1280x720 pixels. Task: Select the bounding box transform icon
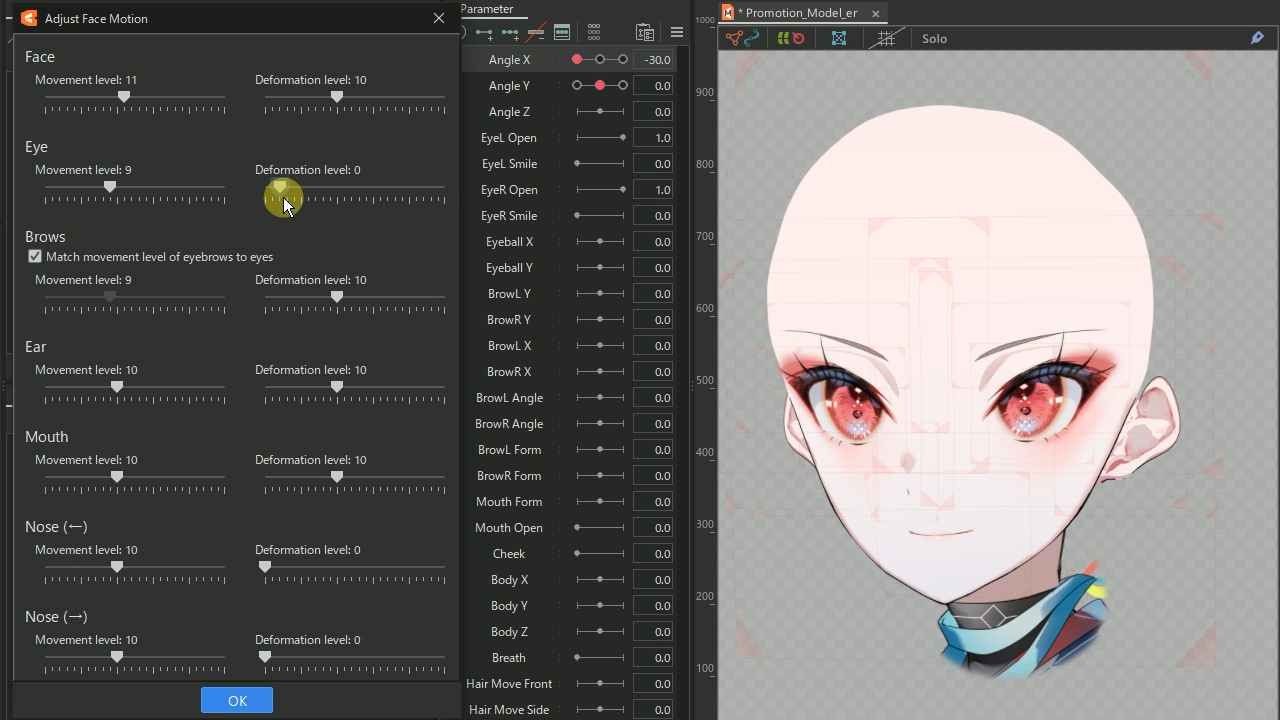[840, 38]
